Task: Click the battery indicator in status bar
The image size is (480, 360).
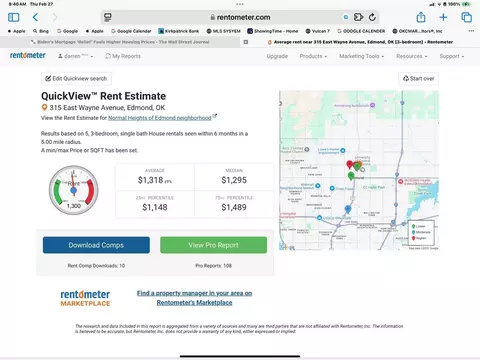Action: (x=466, y=4)
